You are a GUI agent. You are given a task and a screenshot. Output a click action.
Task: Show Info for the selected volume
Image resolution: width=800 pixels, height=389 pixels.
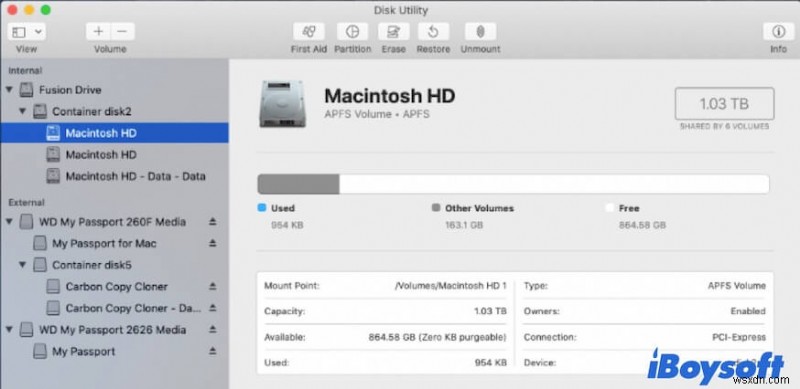[x=778, y=32]
